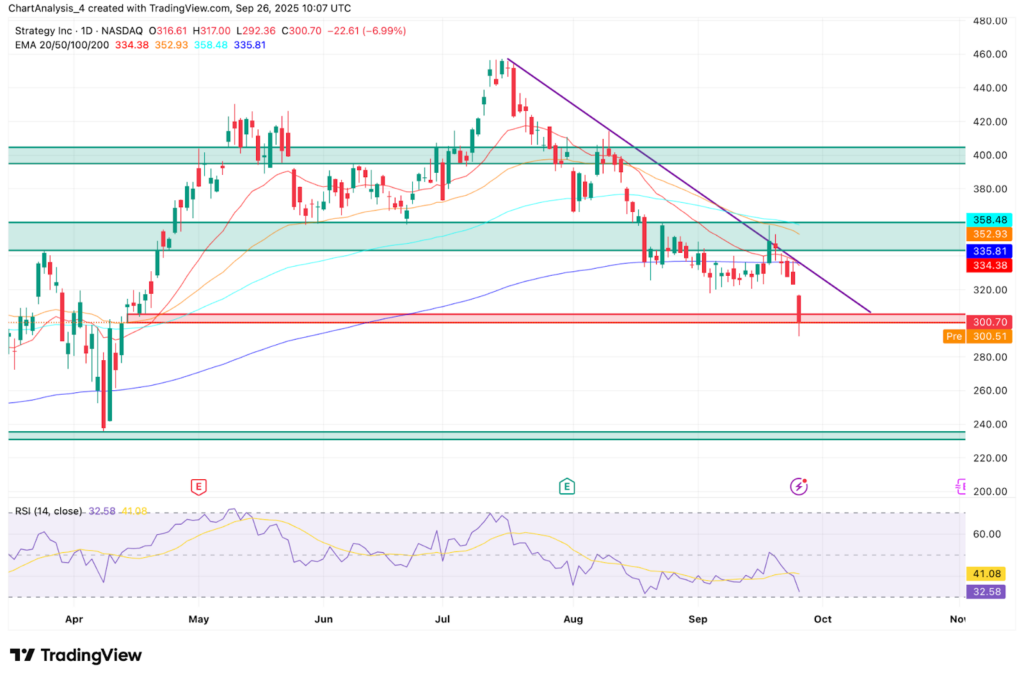Click the Sep label on the time axis
Screen dimensions: 1024x675
698,620
